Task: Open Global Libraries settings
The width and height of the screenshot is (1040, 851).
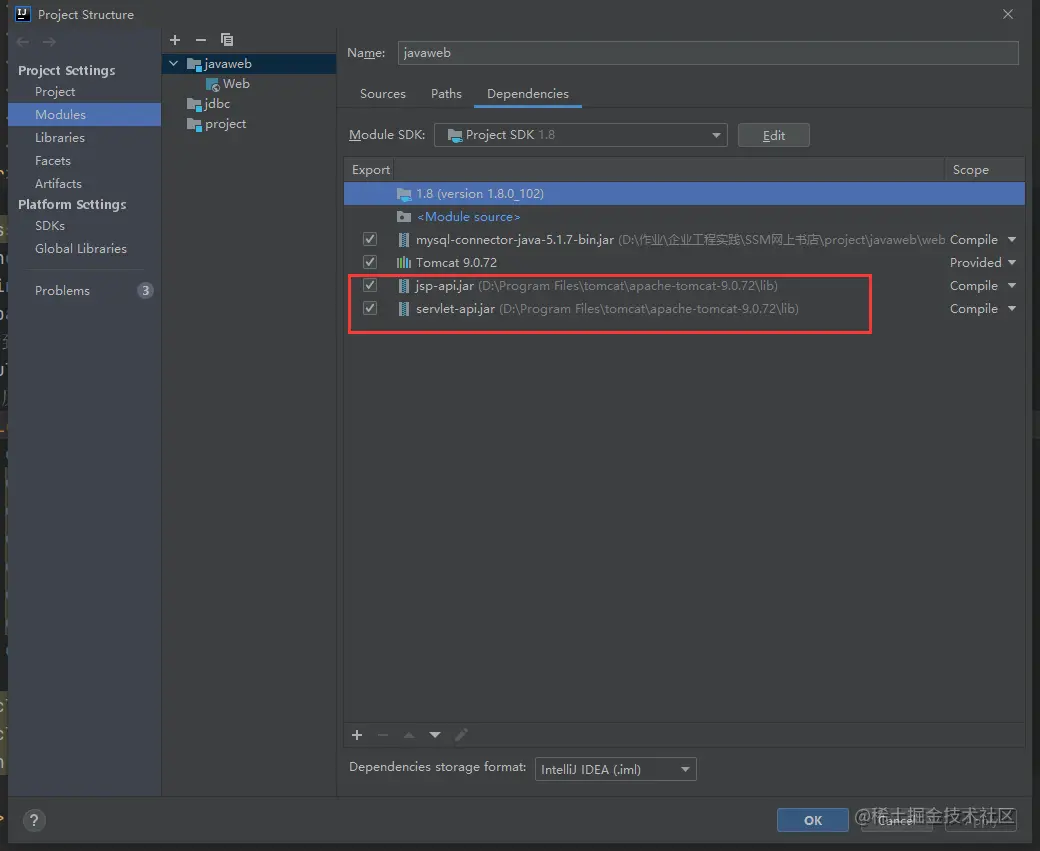Action: pyautogui.click(x=81, y=249)
